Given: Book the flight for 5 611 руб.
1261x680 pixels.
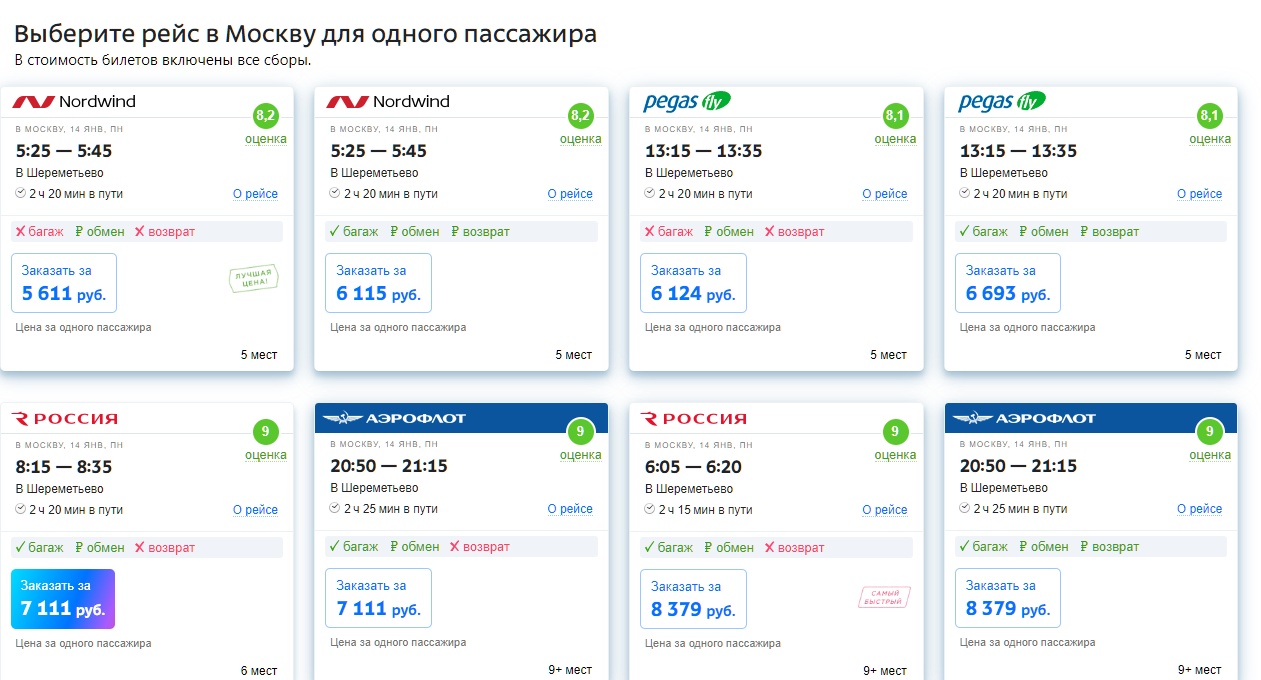Looking at the screenshot, I should click(x=64, y=283).
